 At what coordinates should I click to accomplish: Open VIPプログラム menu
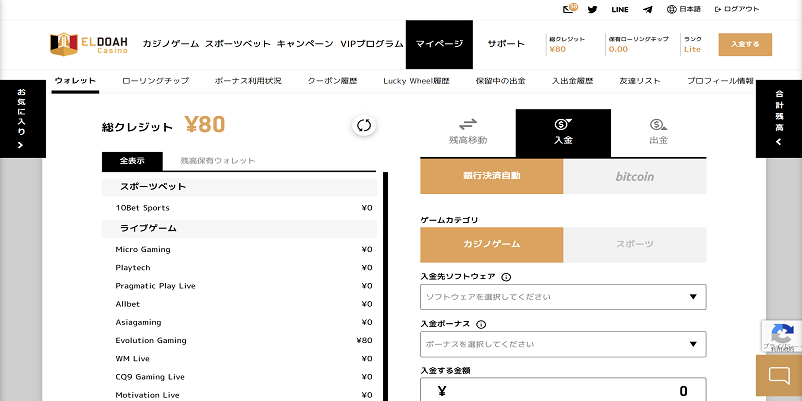[372, 44]
